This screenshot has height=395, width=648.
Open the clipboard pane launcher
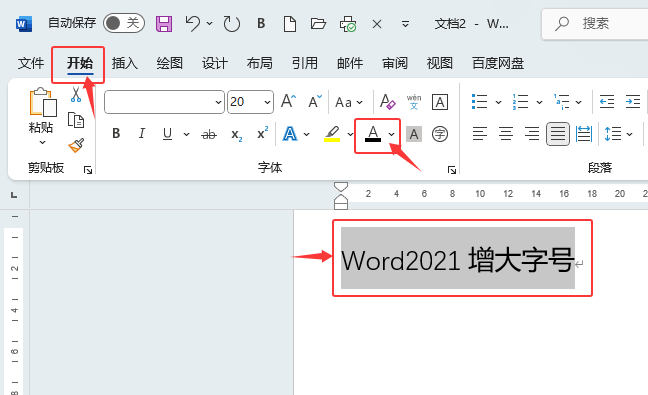click(x=88, y=170)
